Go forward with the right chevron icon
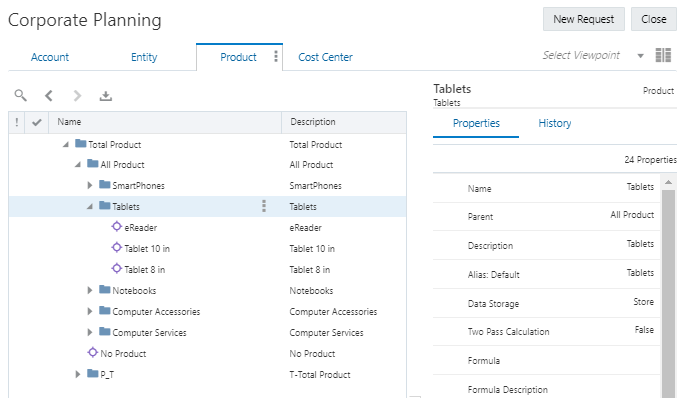The height and width of the screenshot is (398, 683). click(x=77, y=95)
